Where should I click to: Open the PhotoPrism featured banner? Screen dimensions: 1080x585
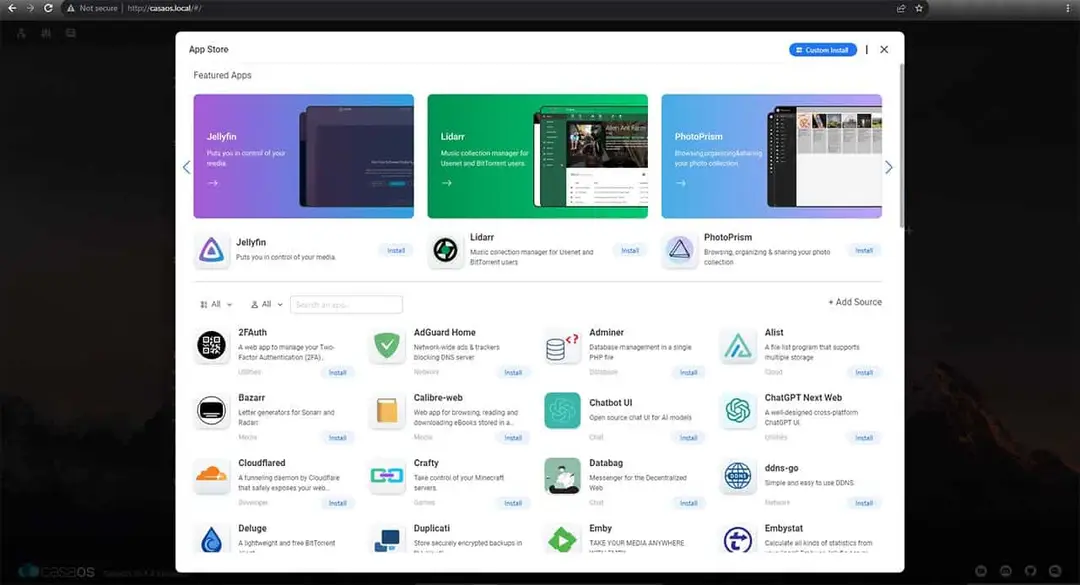[771, 156]
